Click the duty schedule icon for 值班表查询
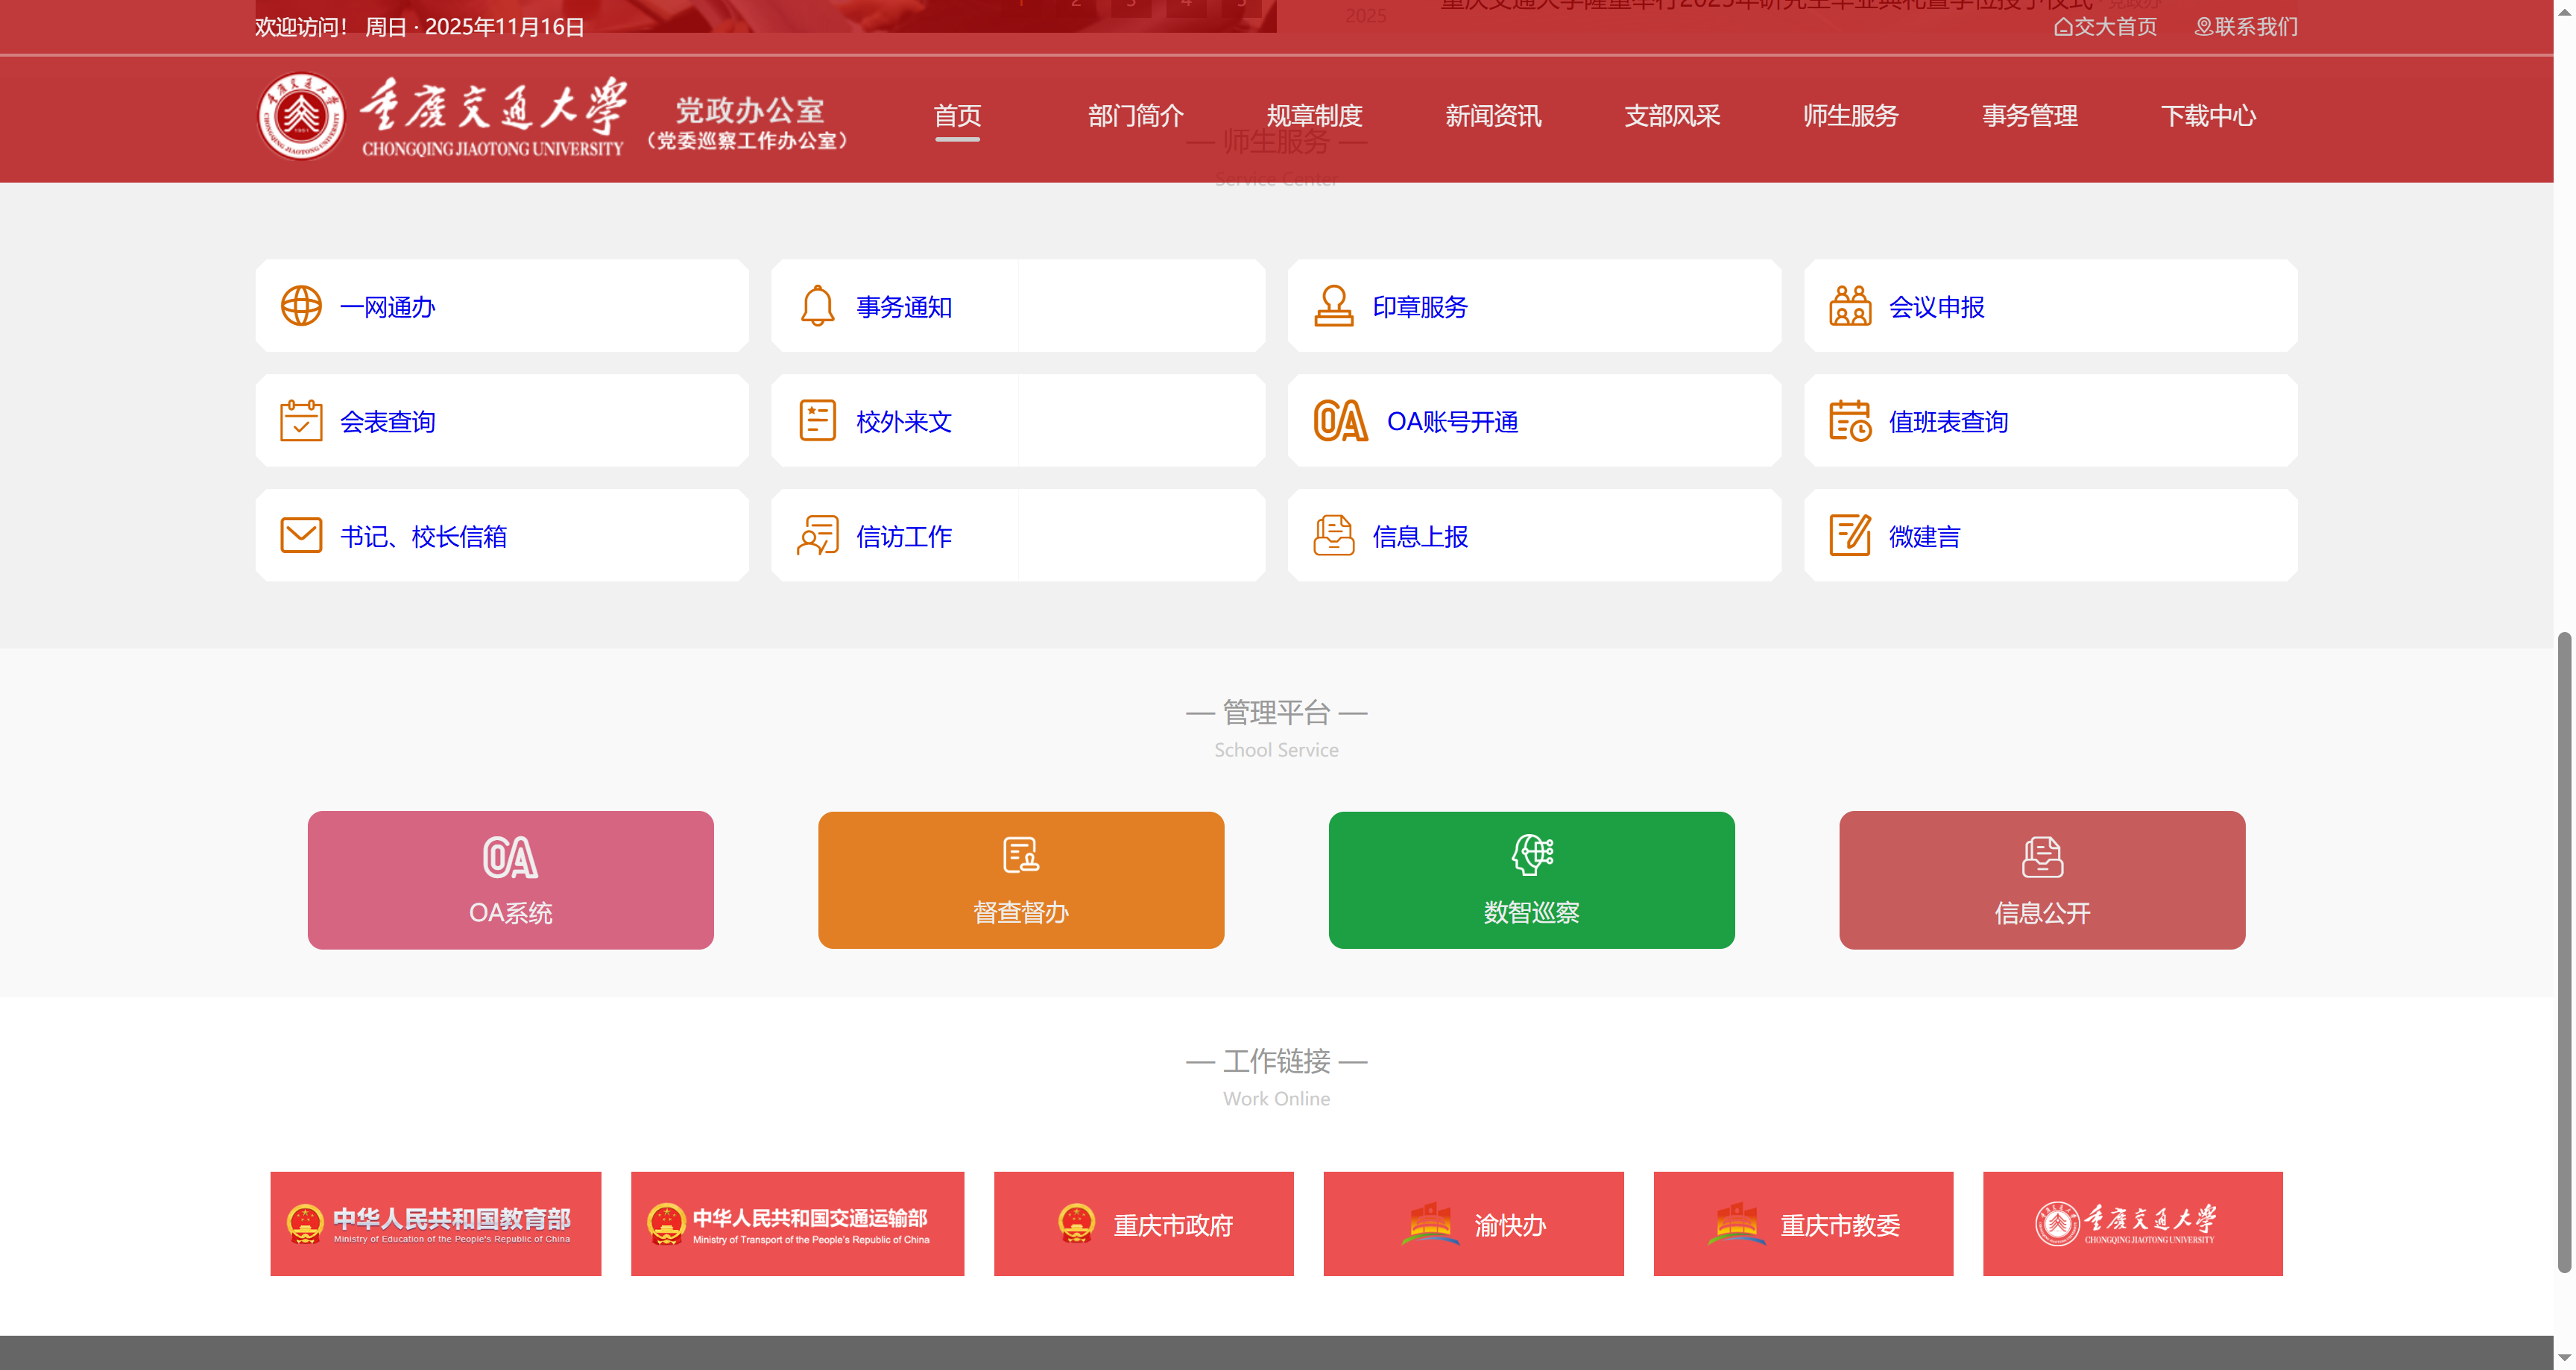2576x1370 pixels. (x=1849, y=421)
